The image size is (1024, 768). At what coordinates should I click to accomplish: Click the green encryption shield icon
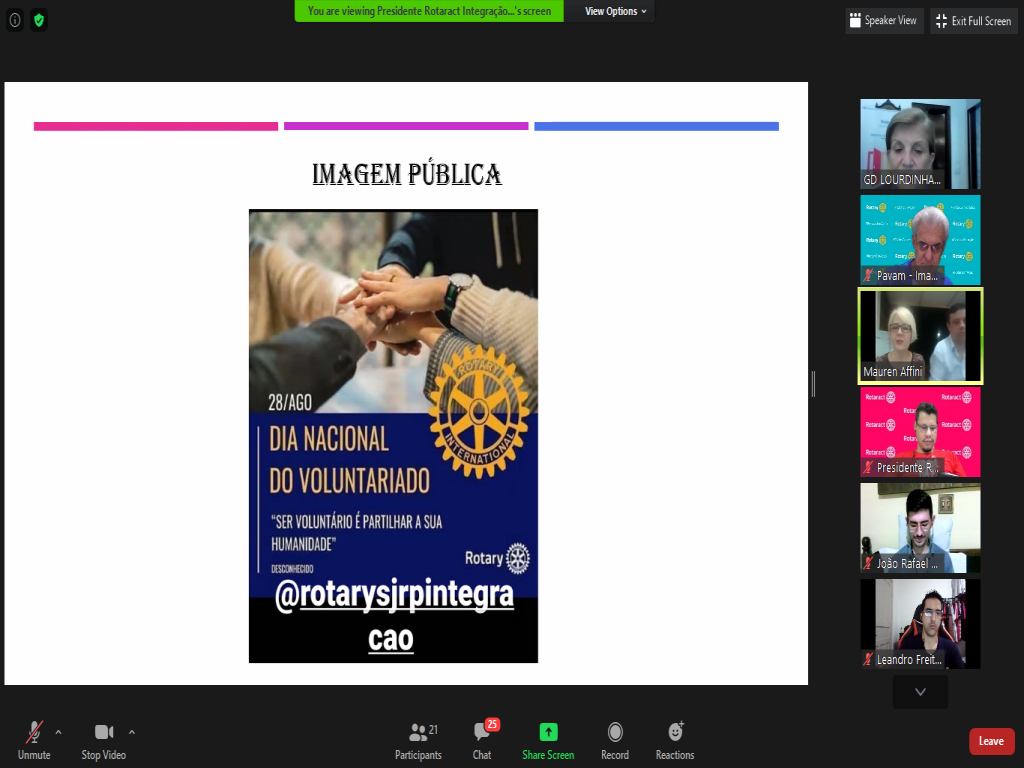(x=39, y=20)
